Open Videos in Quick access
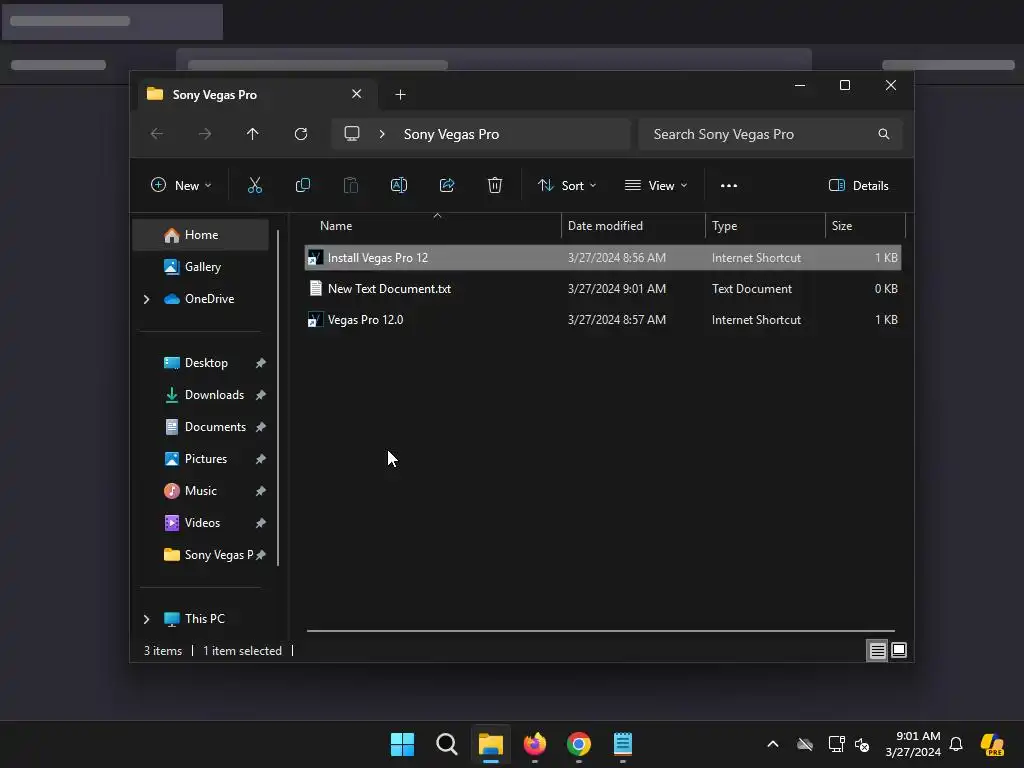The image size is (1024, 768). coord(200,523)
